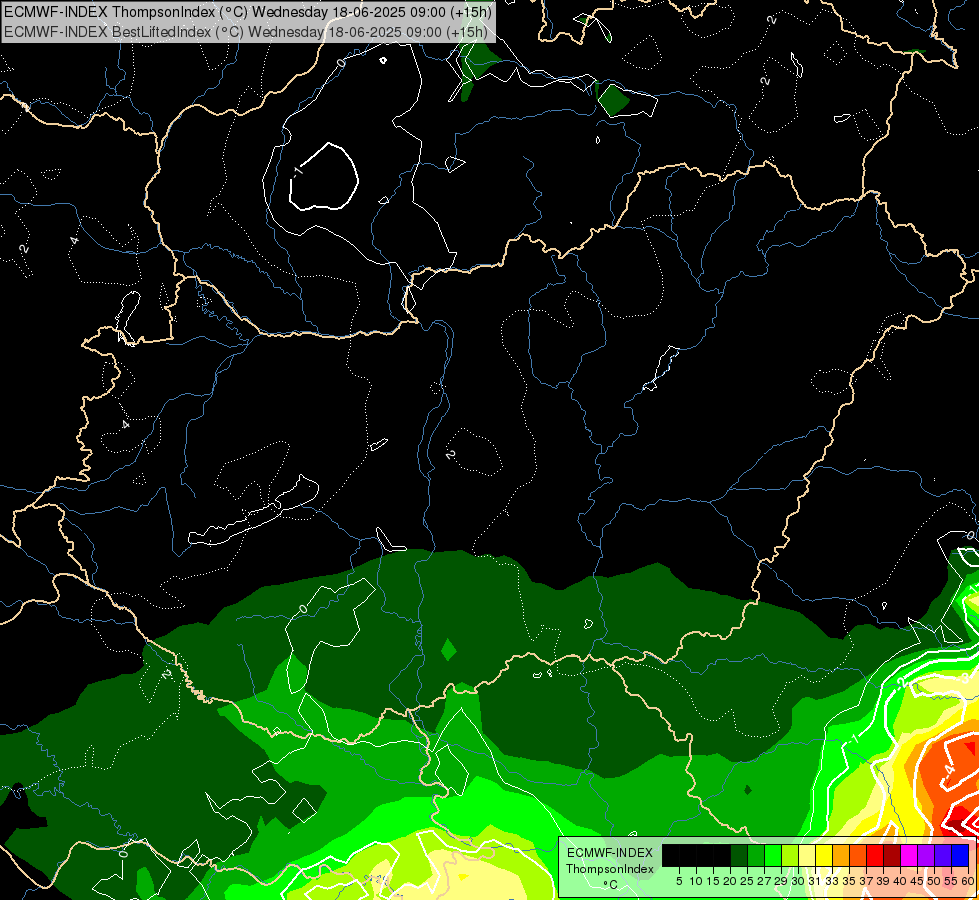
Task: Click the ThompsonIndex title line at top
Action: coord(247,12)
